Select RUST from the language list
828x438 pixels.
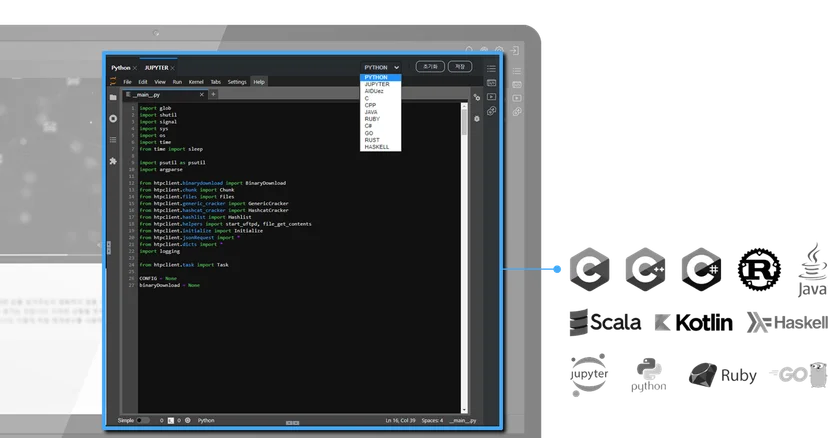tap(380, 140)
